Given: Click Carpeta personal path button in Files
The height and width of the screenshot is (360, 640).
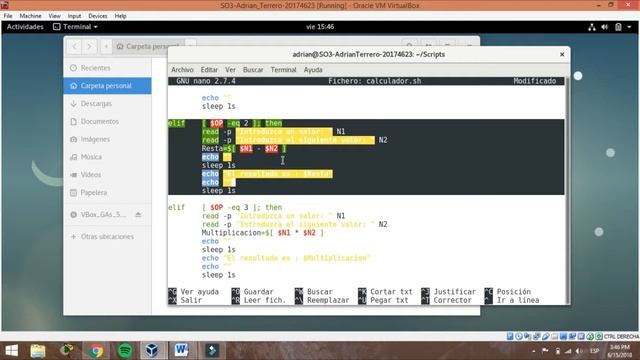Looking at the screenshot, I should click(148, 47).
